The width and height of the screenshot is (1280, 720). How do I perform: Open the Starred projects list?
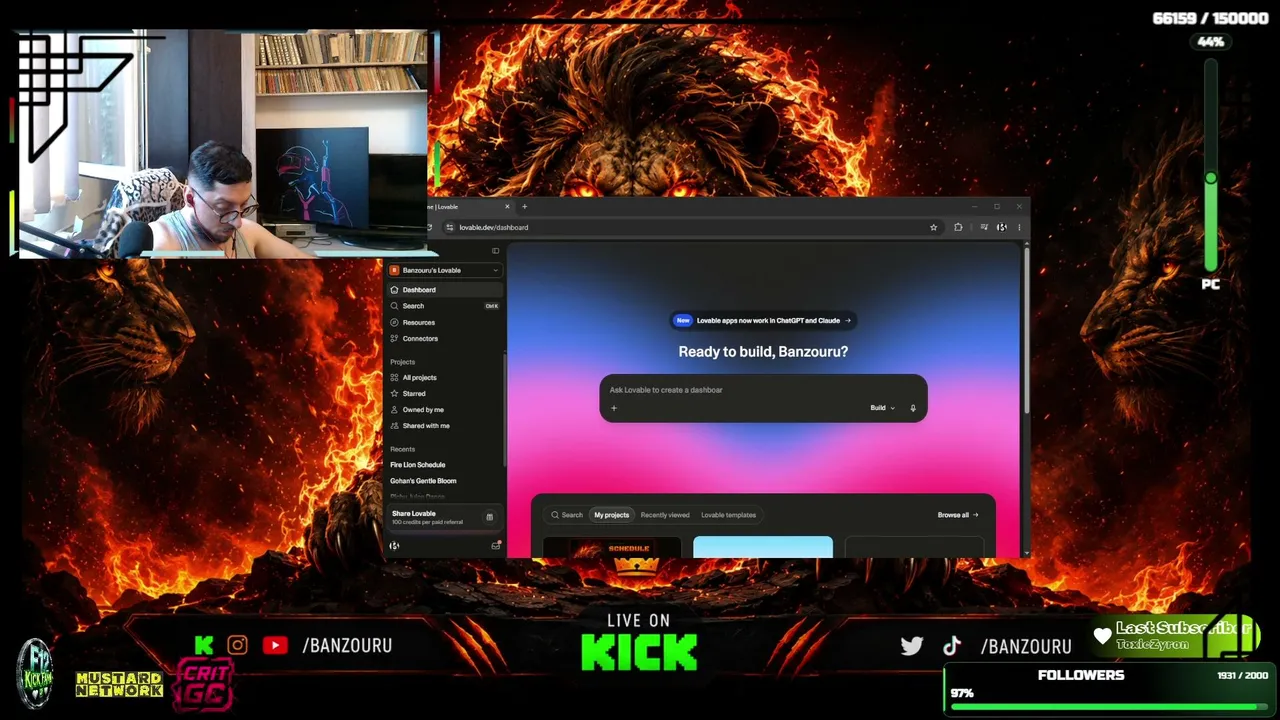pyautogui.click(x=444, y=394)
